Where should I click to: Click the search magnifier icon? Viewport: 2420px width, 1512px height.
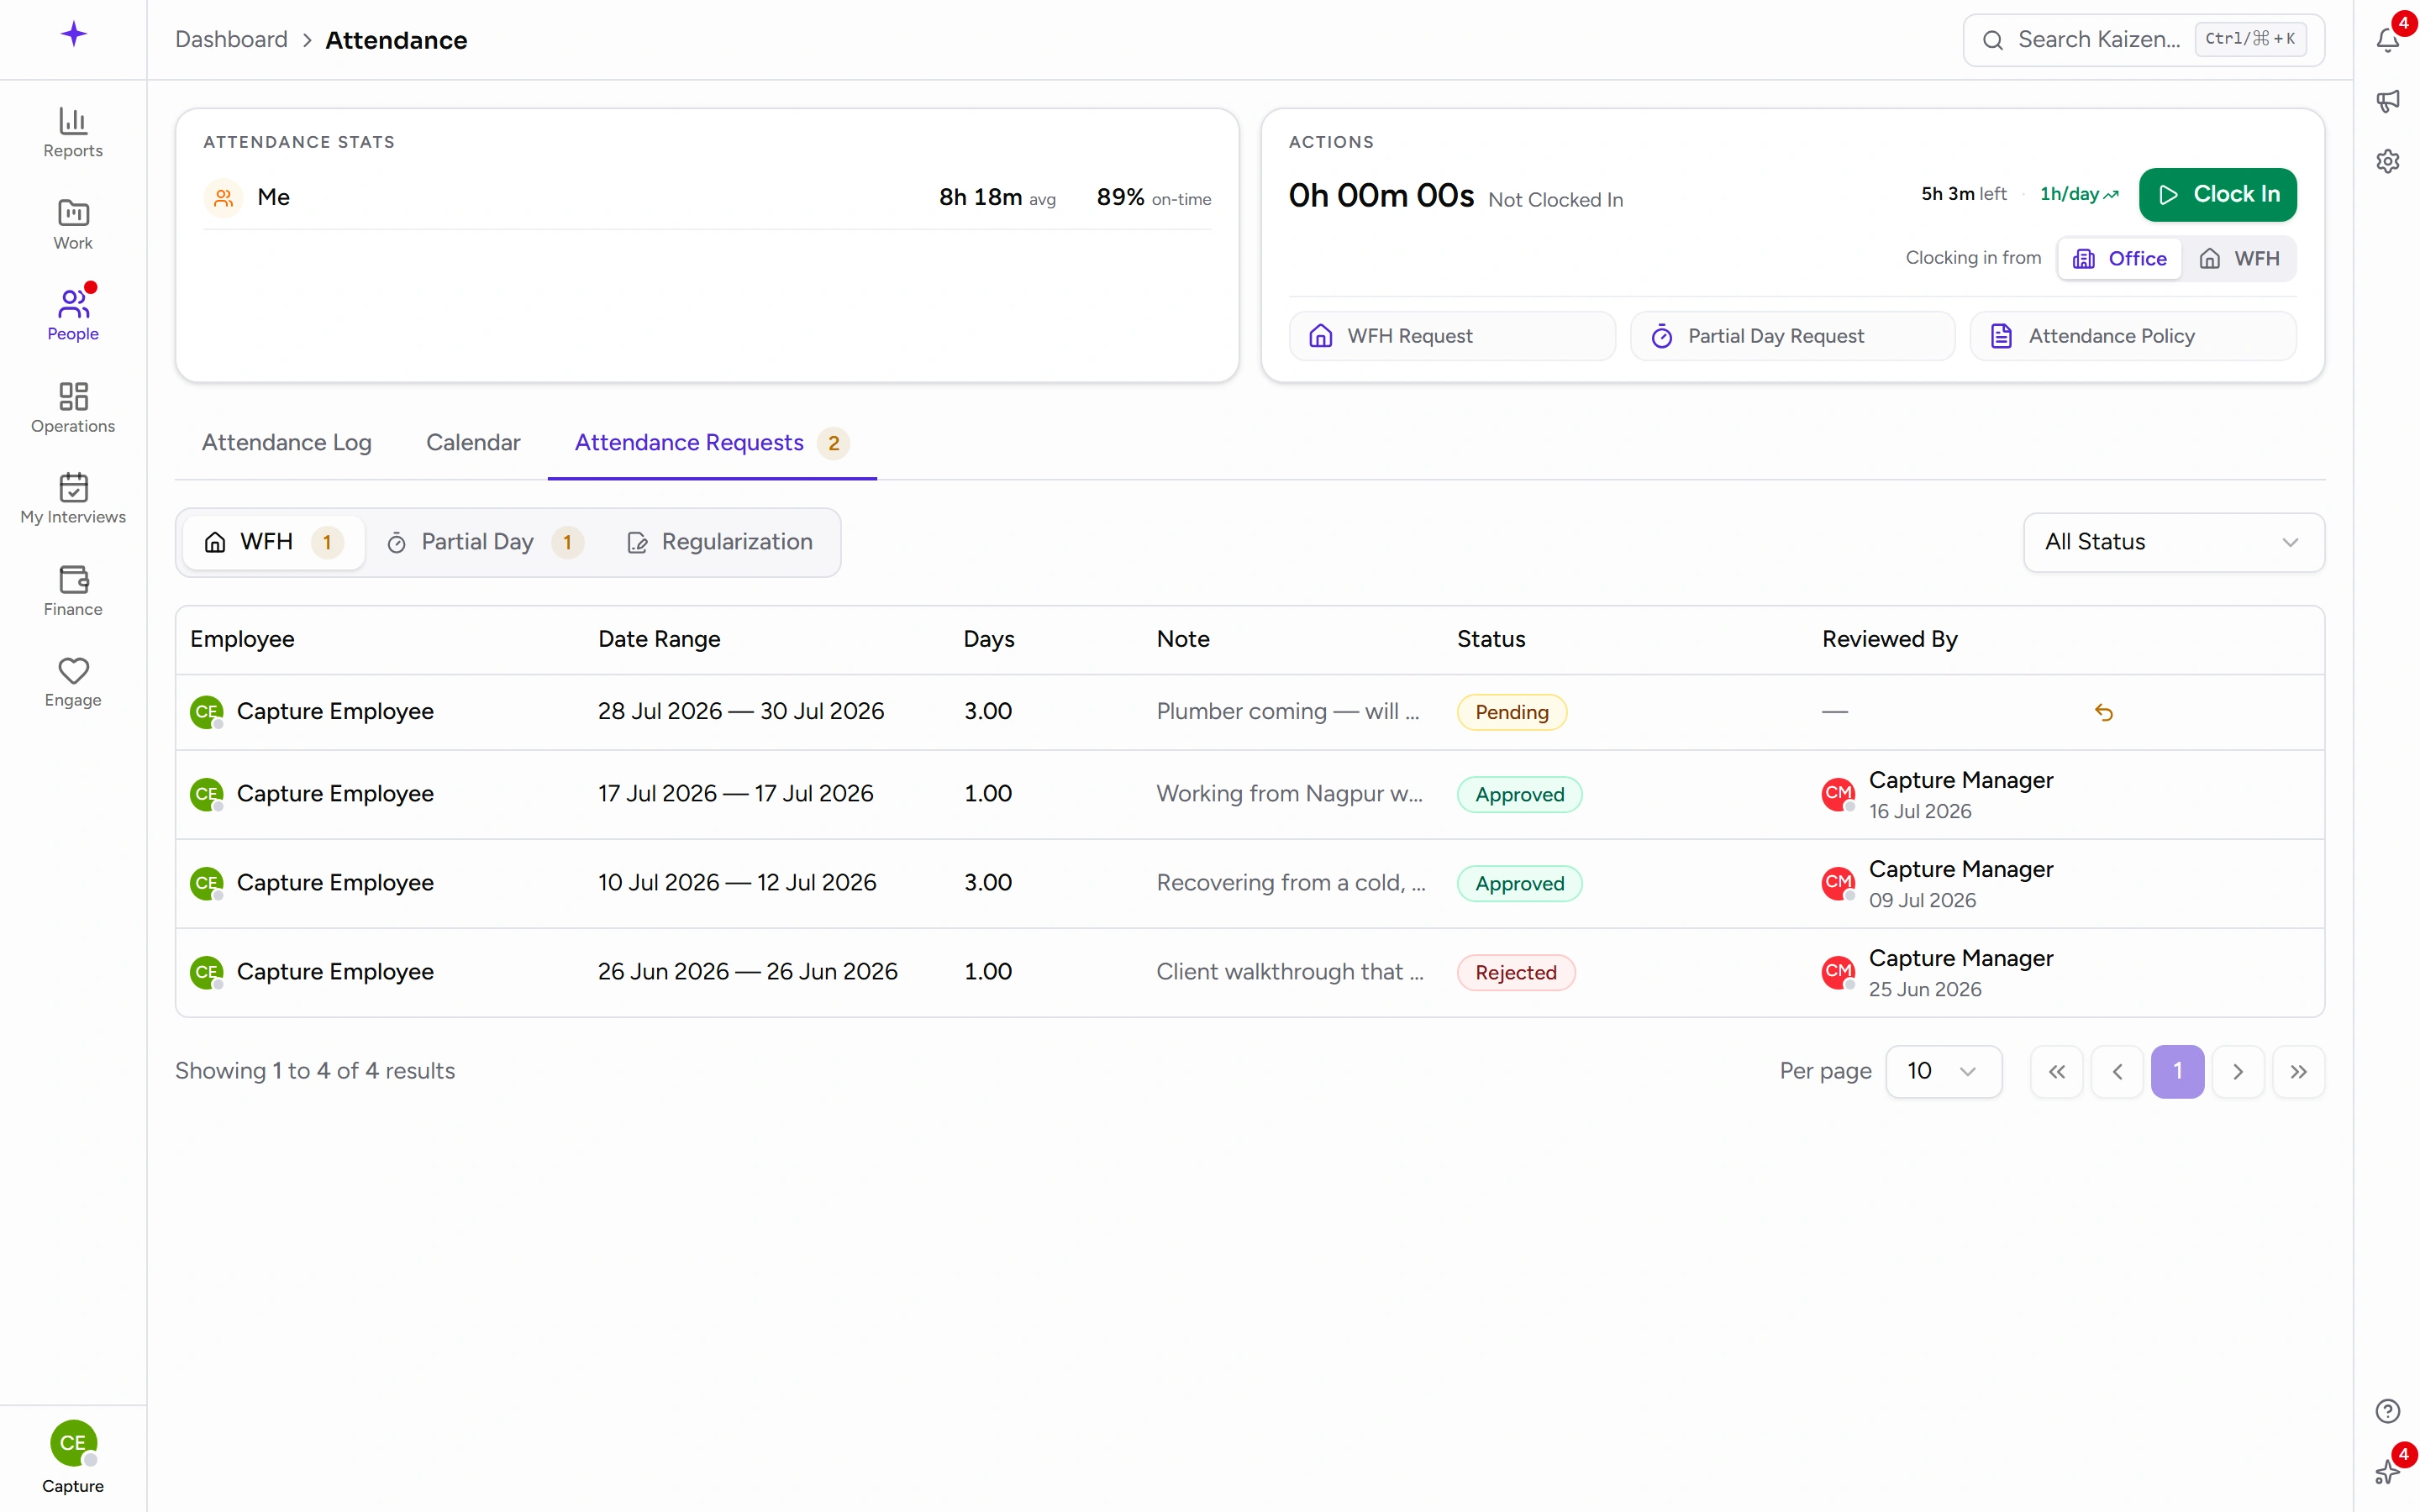[1992, 40]
